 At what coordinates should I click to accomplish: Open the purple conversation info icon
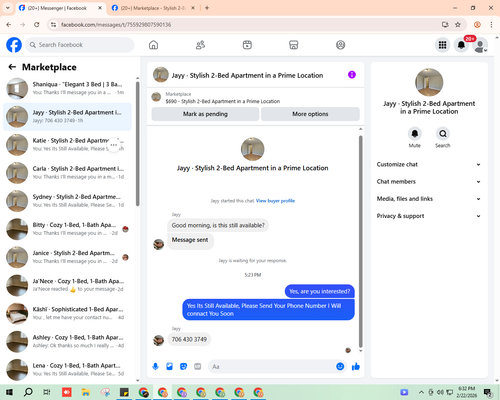352,75
